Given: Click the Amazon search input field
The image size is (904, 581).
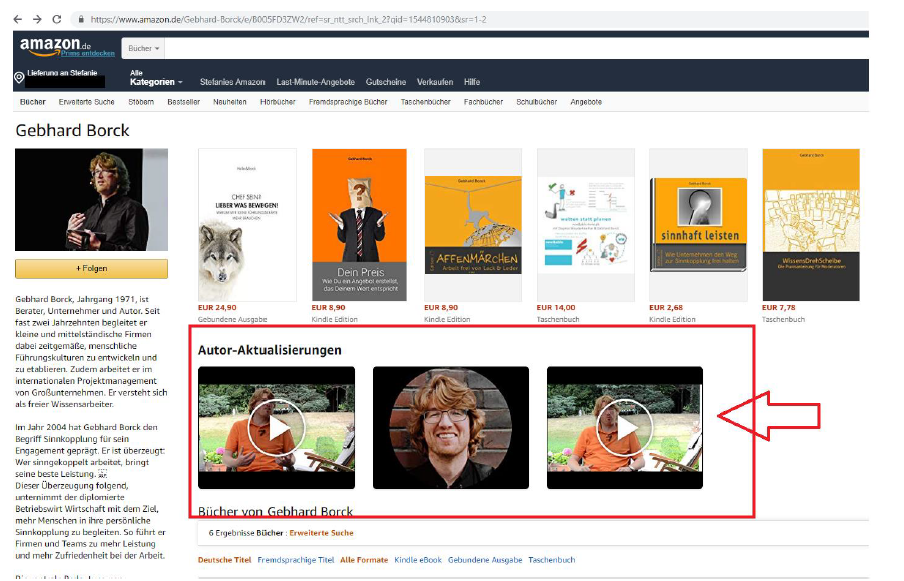Looking at the screenshot, I should coord(516,48).
